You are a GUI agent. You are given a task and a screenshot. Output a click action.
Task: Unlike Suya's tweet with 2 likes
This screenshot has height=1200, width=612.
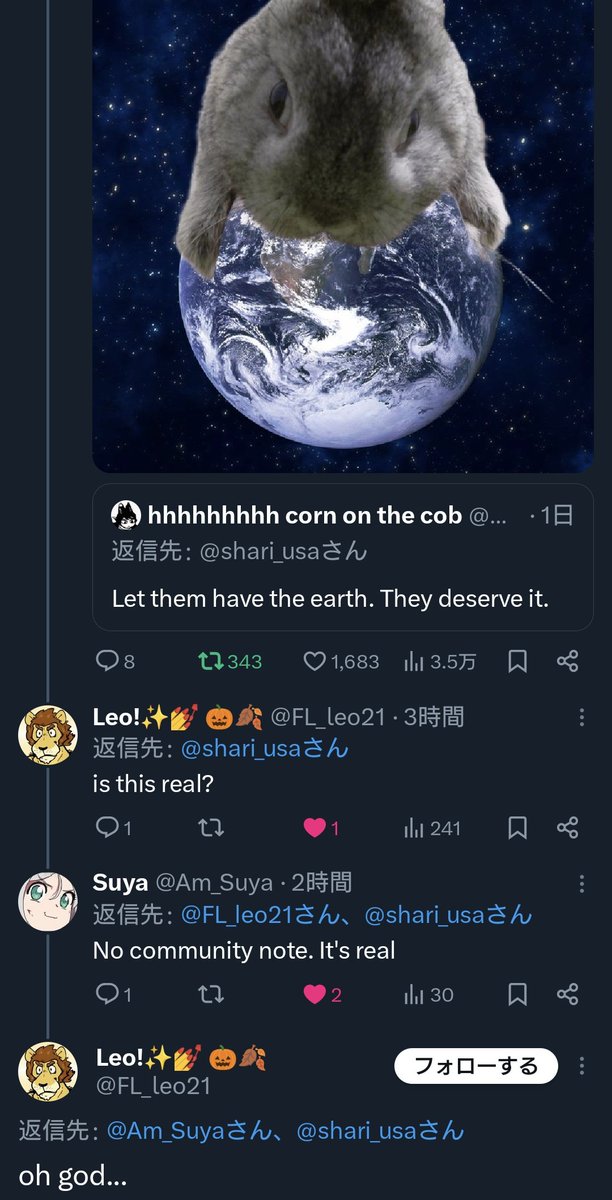pos(322,993)
